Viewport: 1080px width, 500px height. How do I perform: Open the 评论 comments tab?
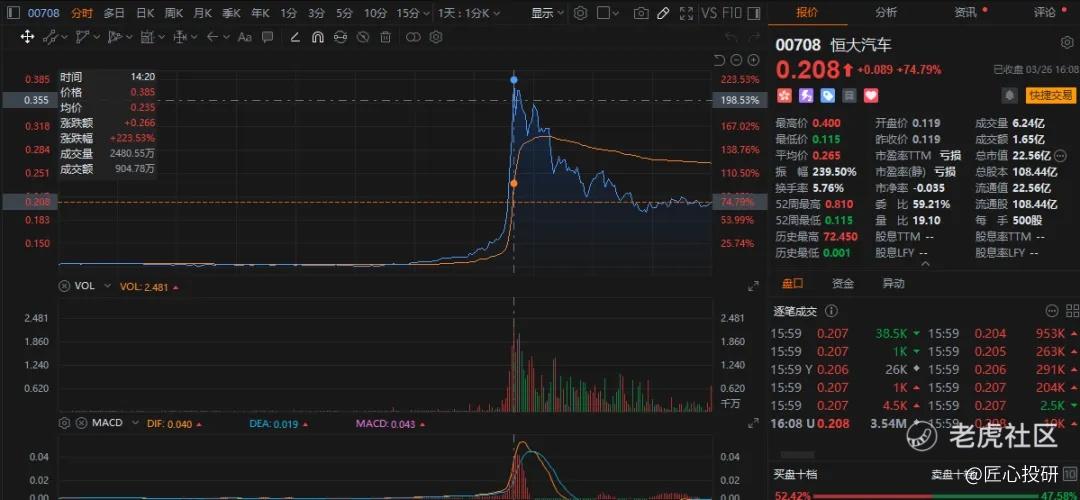pyautogui.click(x=1044, y=12)
